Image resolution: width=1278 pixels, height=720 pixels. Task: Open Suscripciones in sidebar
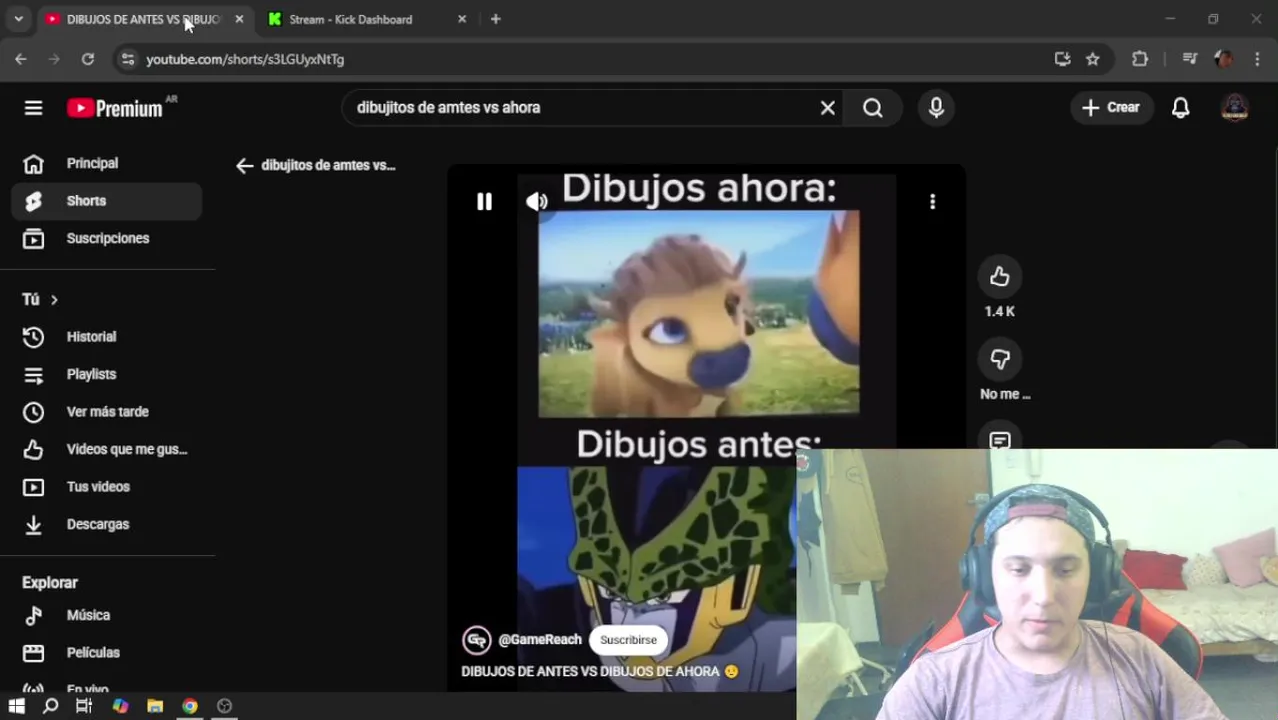(x=107, y=238)
